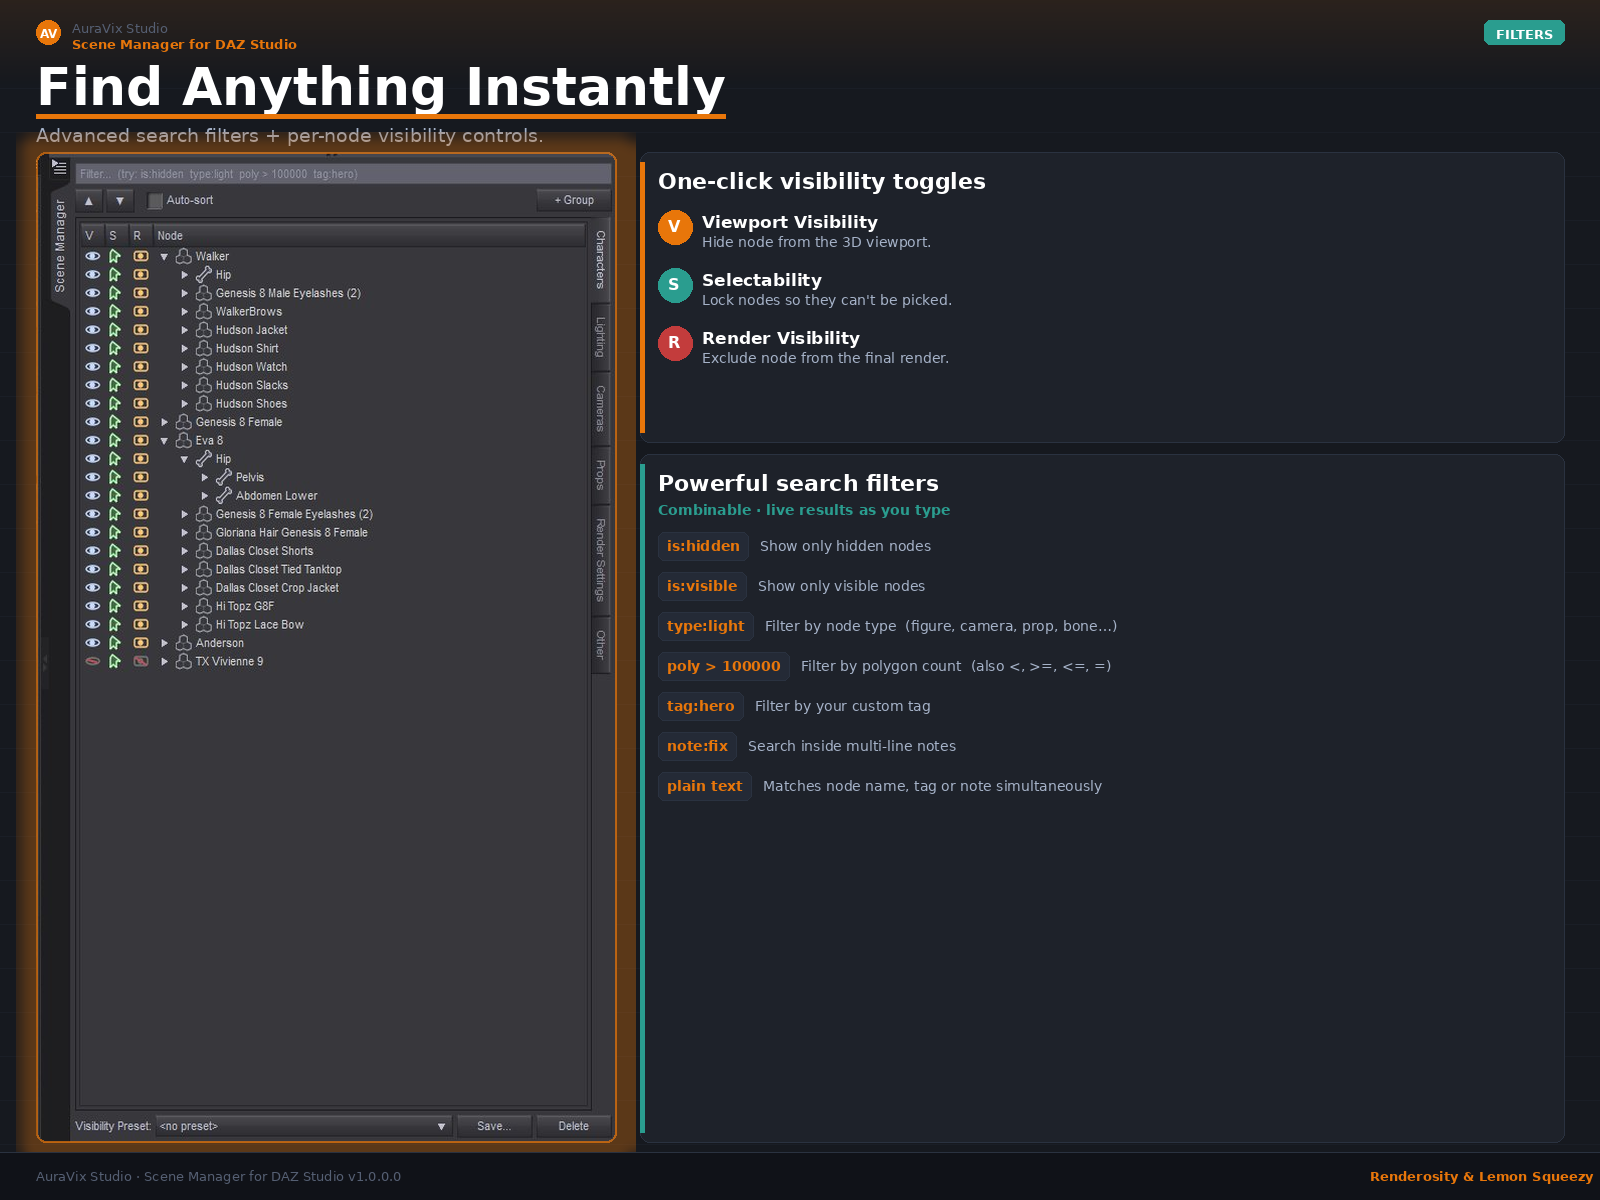Toggle selectability arrow for Pelvis
Screen dimensions: 1600x1200
(x=115, y=477)
